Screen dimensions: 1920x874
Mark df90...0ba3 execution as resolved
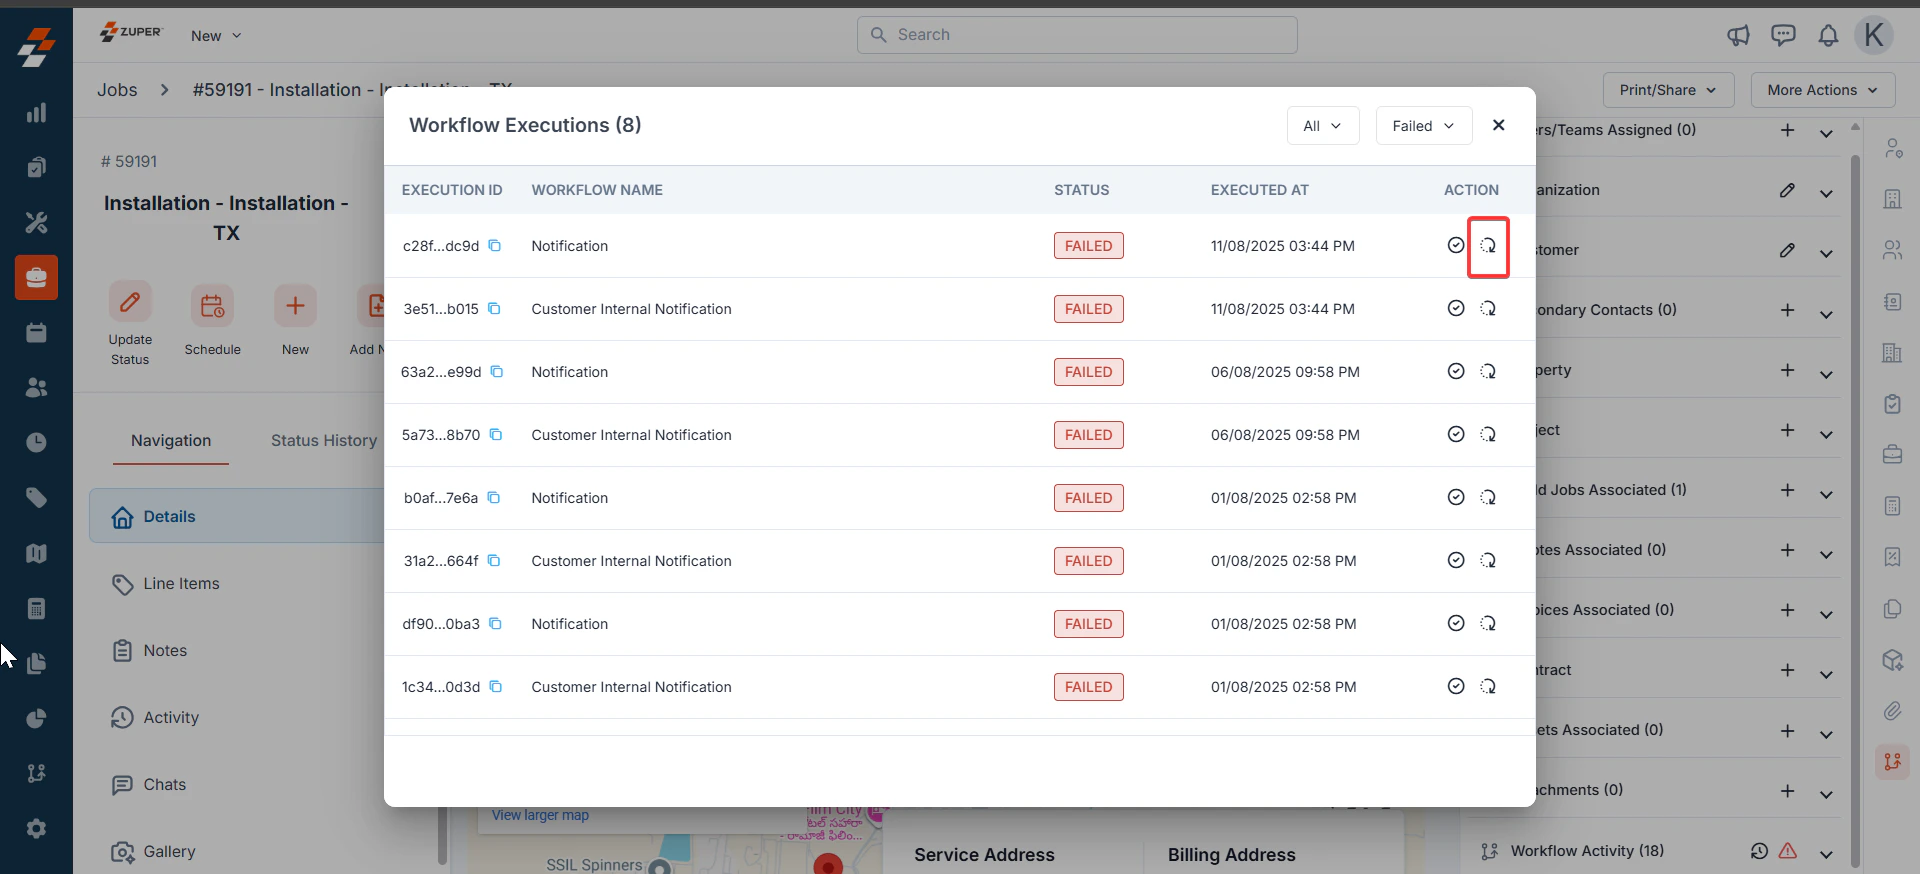[x=1456, y=623]
